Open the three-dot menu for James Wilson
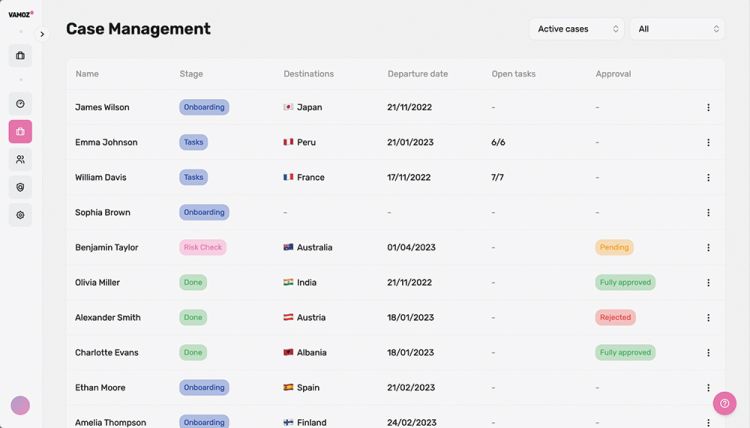Image resolution: width=750 pixels, height=428 pixels. (708, 107)
